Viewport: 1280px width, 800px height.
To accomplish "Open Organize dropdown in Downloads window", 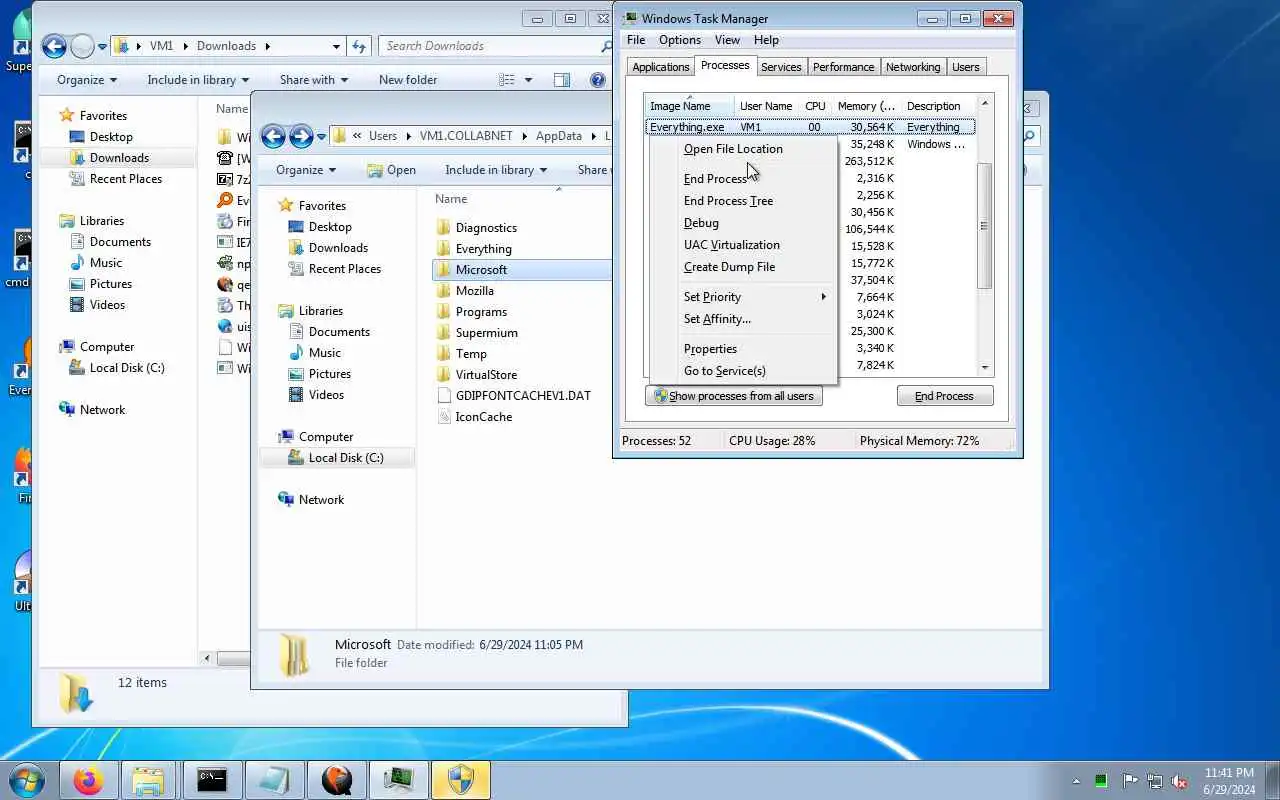I will point(87,80).
